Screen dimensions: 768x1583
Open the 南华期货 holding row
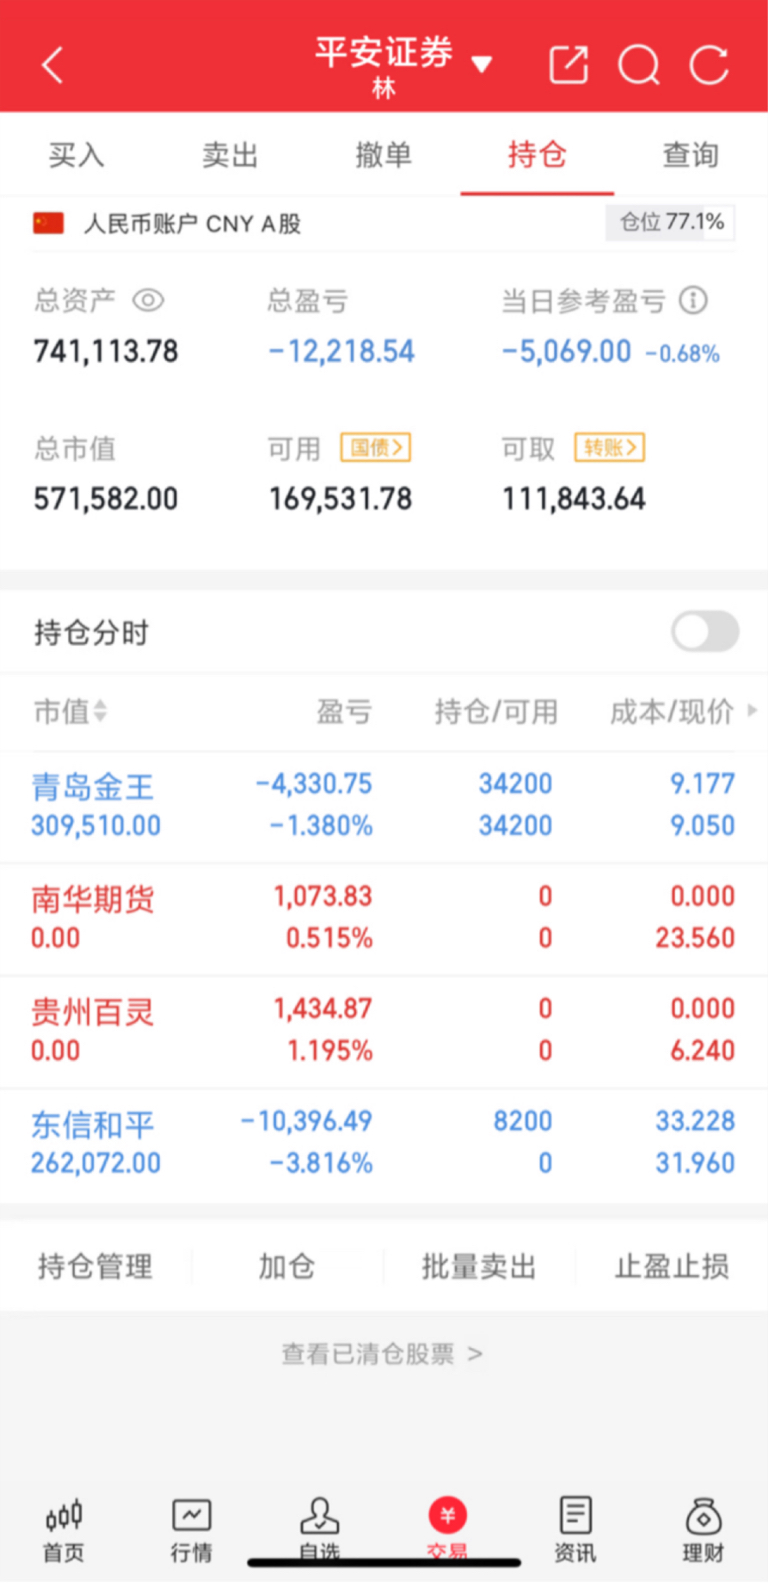(x=384, y=918)
